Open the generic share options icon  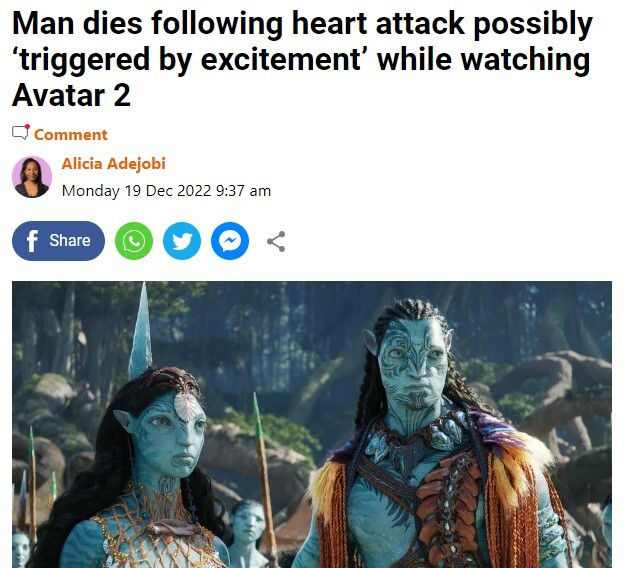pyautogui.click(x=276, y=241)
